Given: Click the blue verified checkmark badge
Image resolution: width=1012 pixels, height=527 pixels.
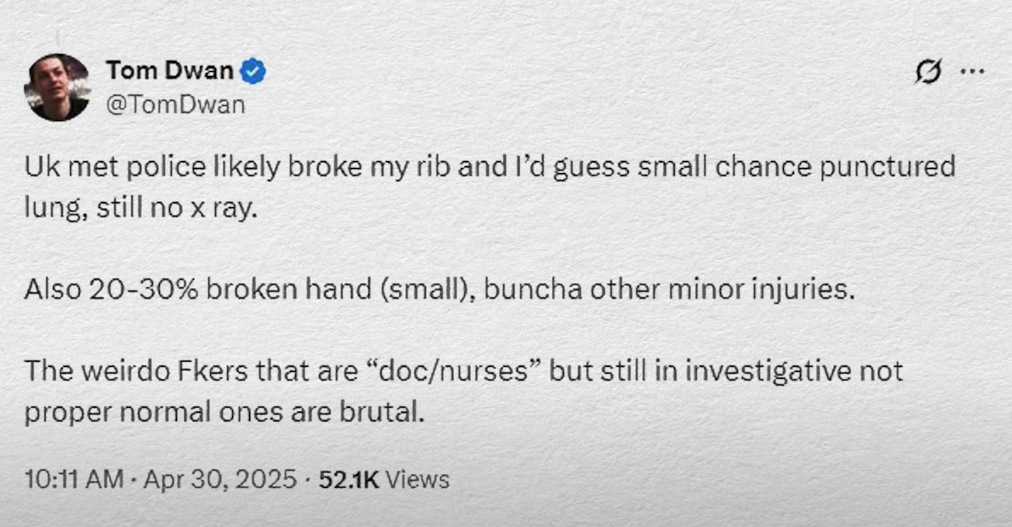Looking at the screenshot, I should (x=253, y=71).
